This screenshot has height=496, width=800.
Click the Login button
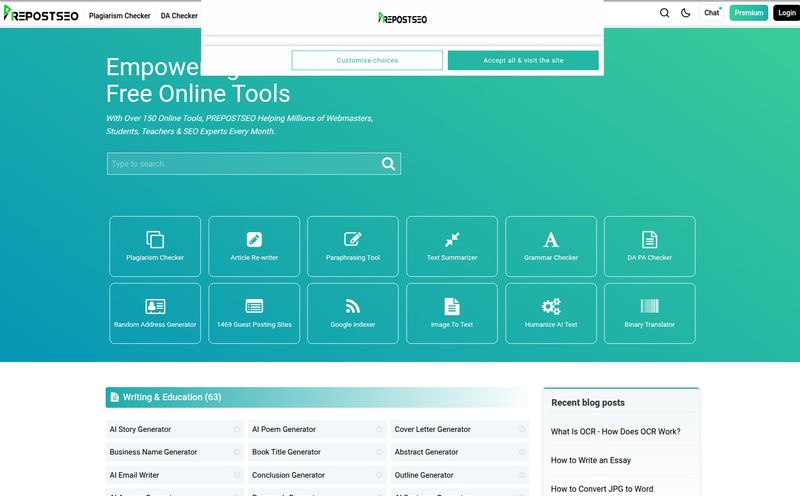[x=787, y=13]
